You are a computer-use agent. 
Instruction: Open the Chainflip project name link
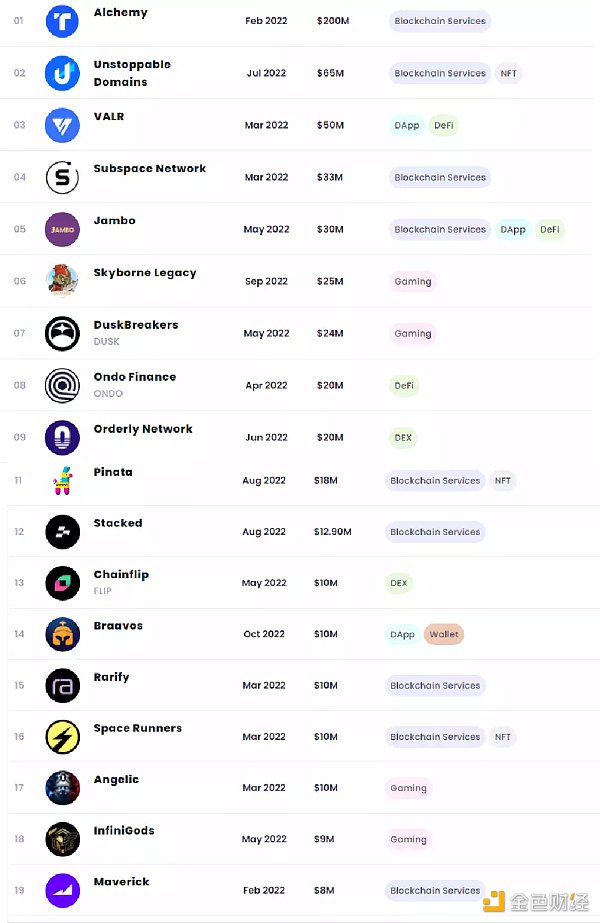click(121, 575)
